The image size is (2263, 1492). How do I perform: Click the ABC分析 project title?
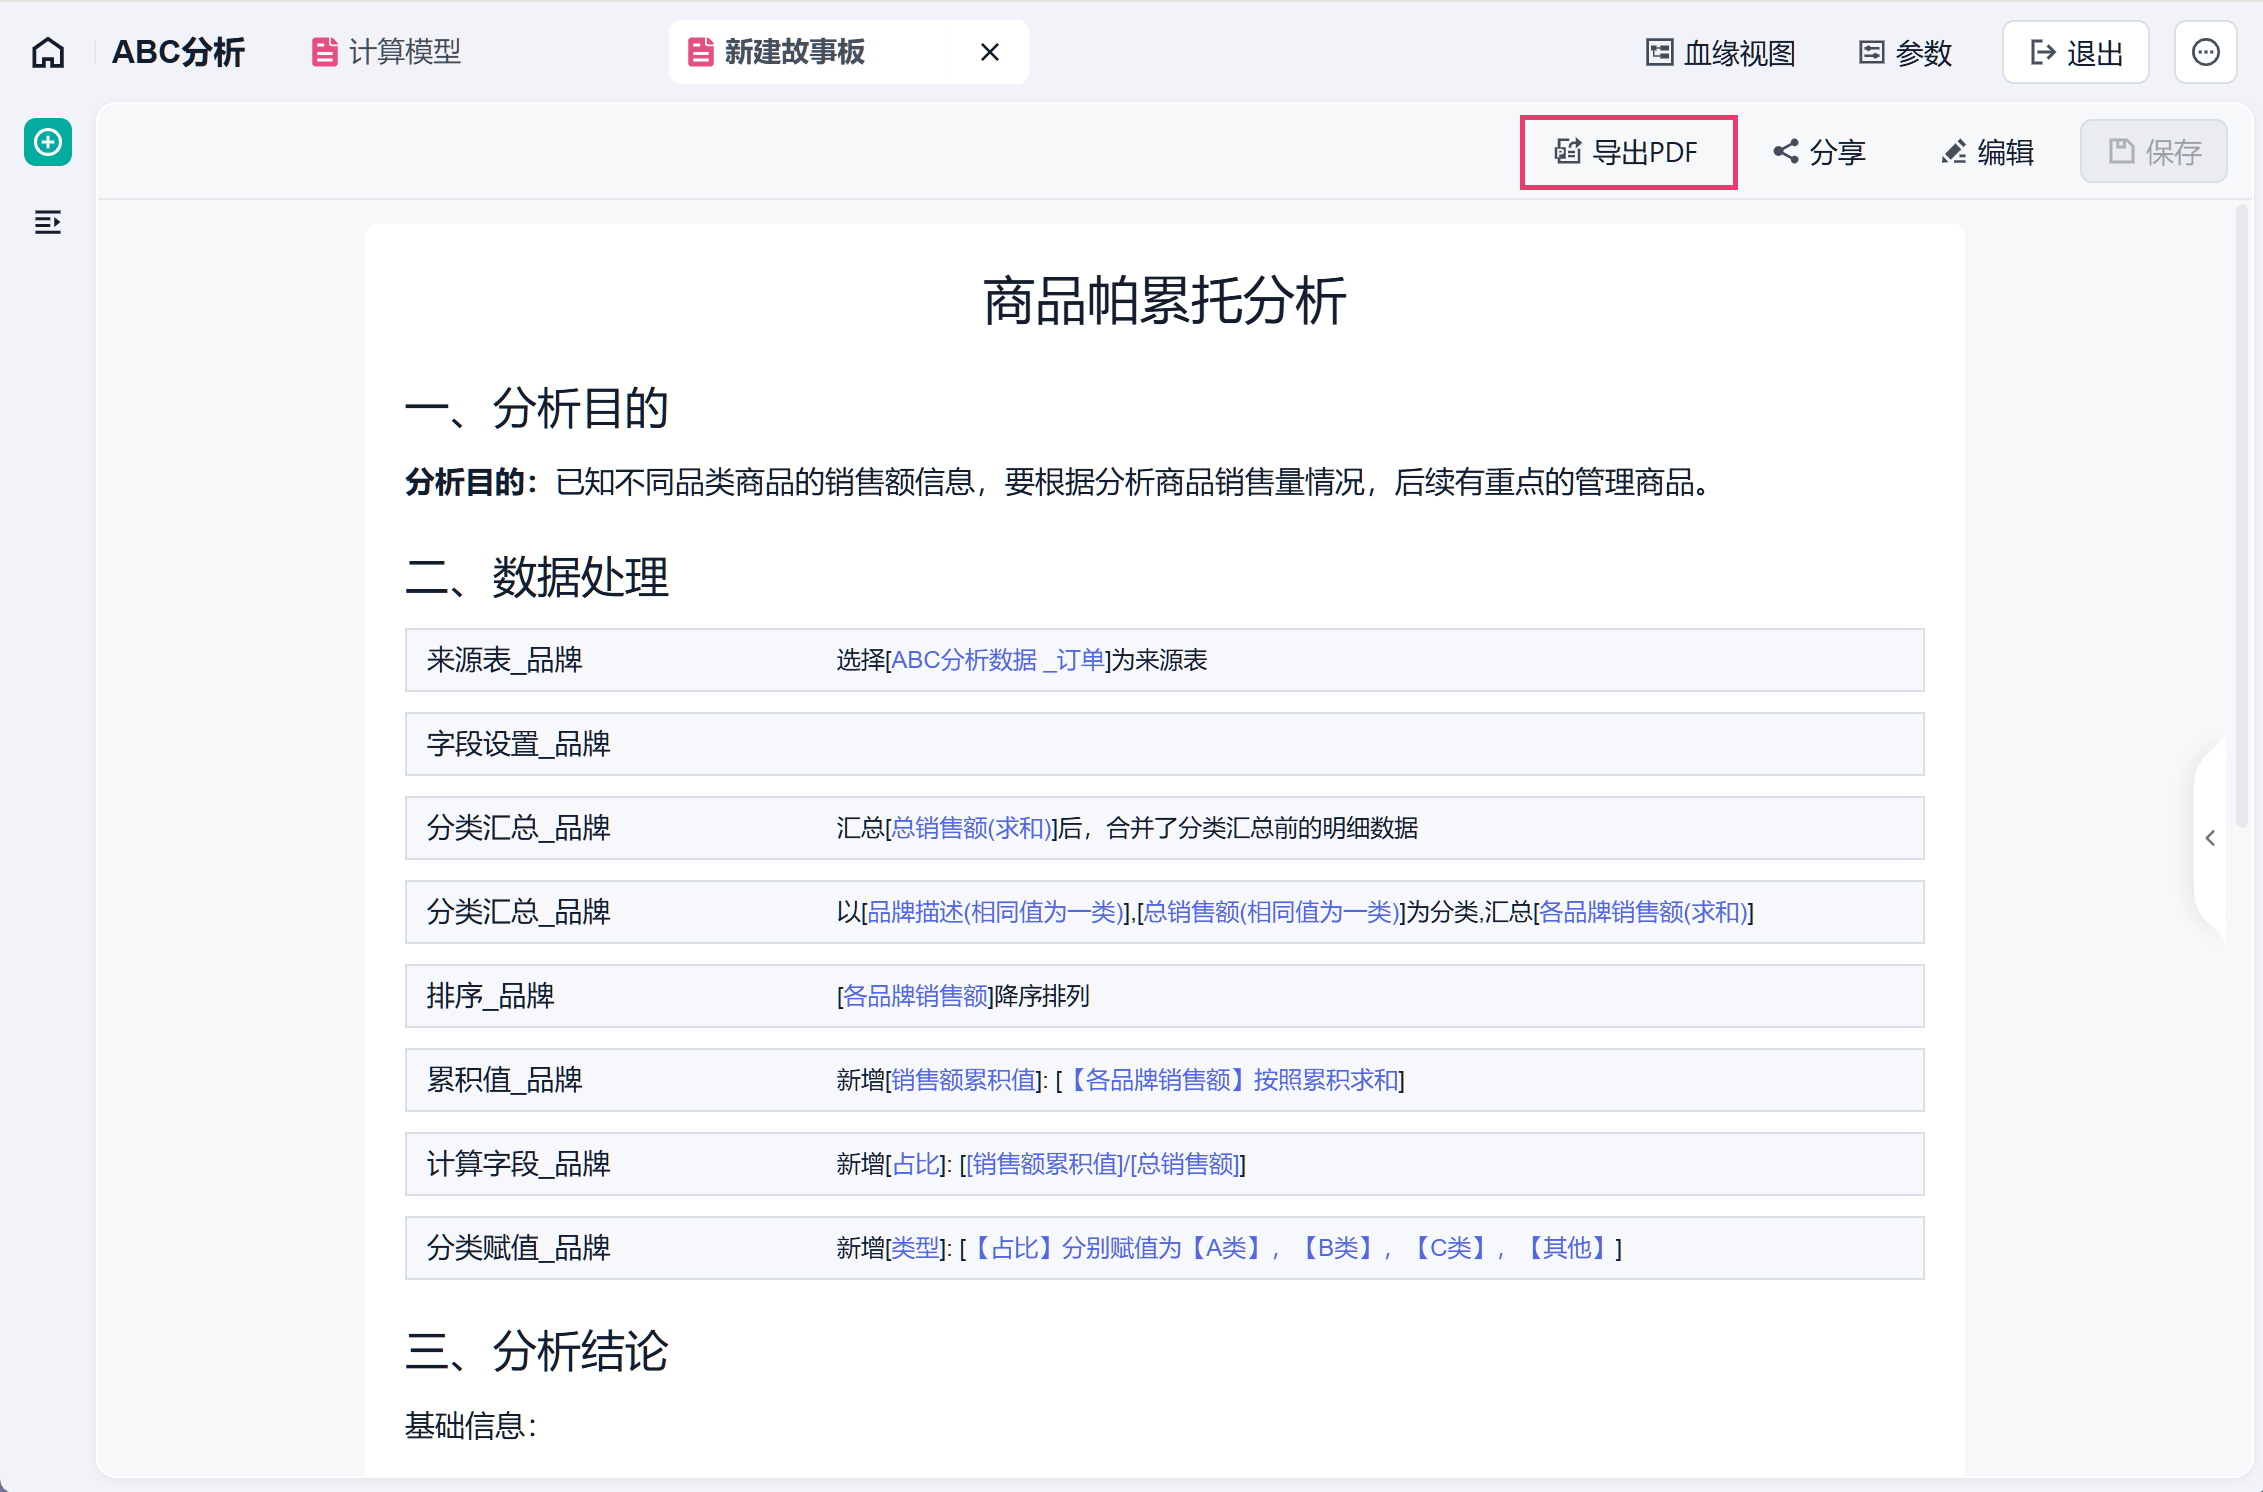179,52
